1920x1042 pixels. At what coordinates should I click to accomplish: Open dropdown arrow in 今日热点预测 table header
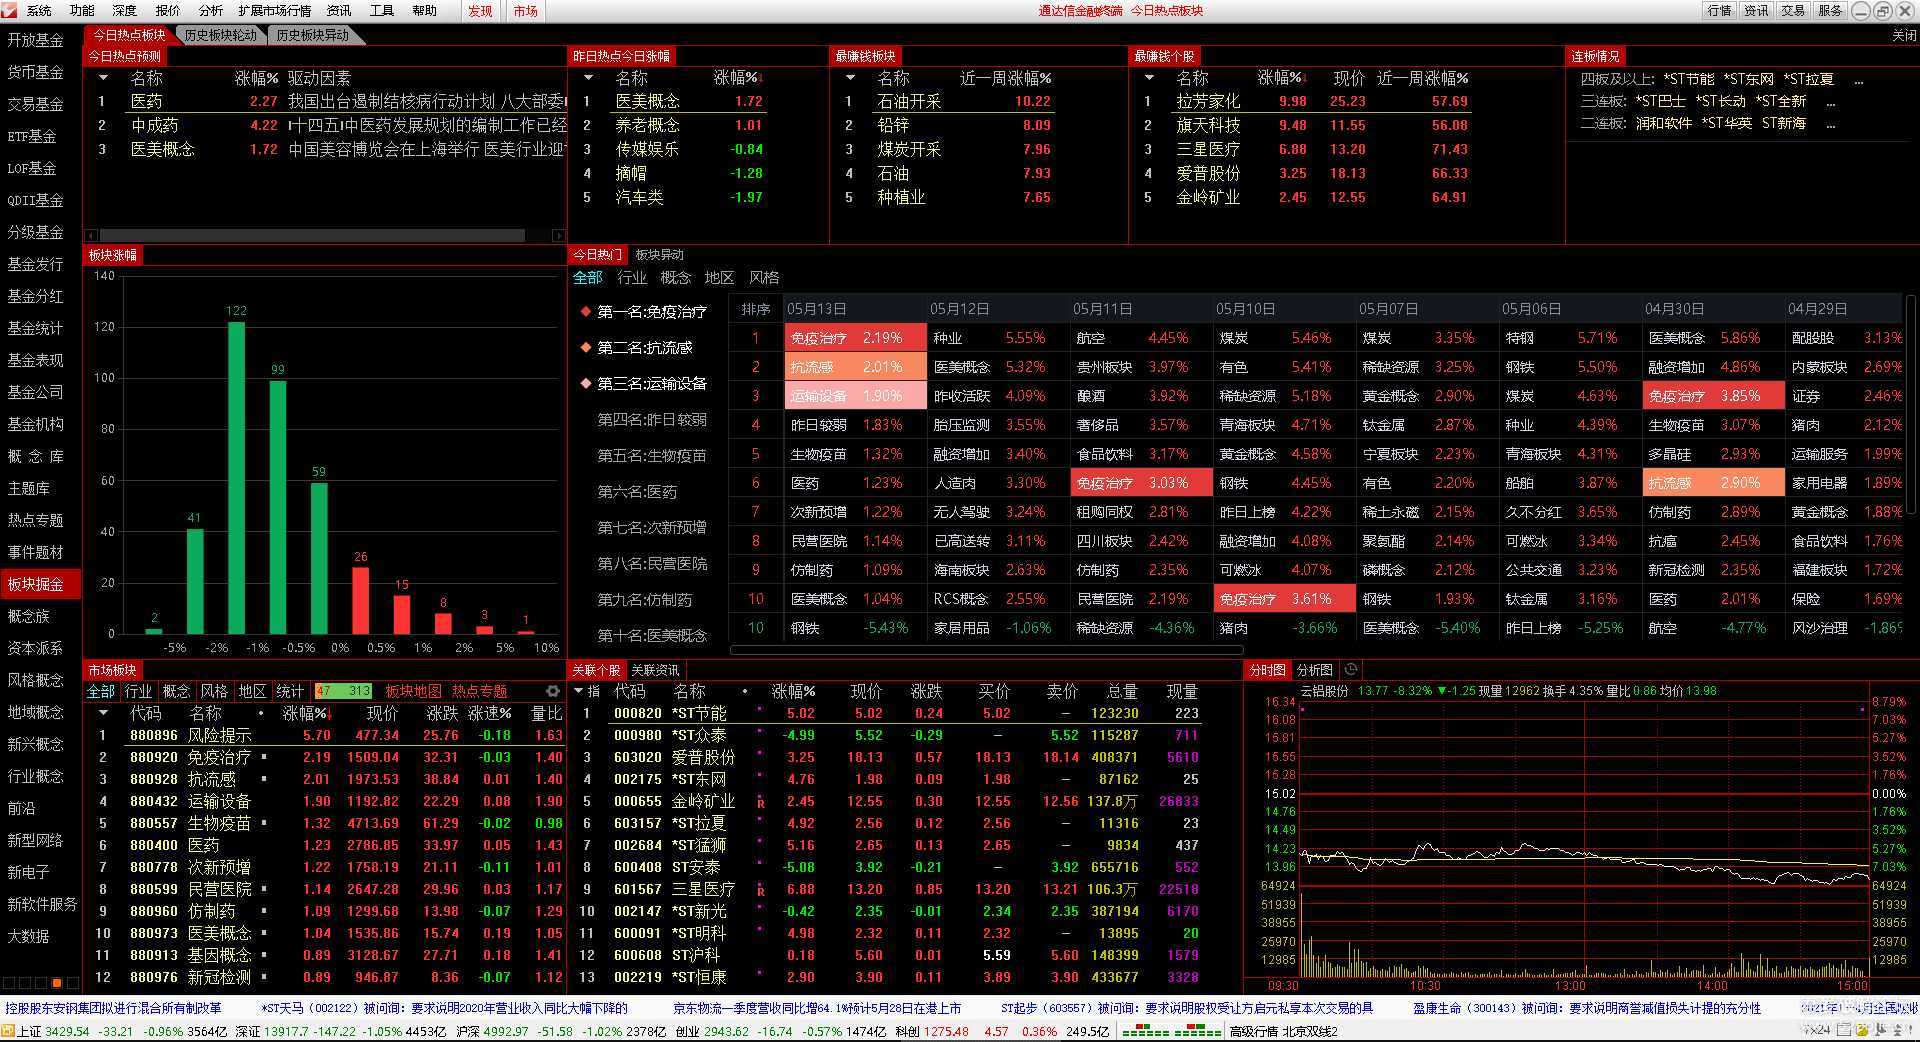103,78
